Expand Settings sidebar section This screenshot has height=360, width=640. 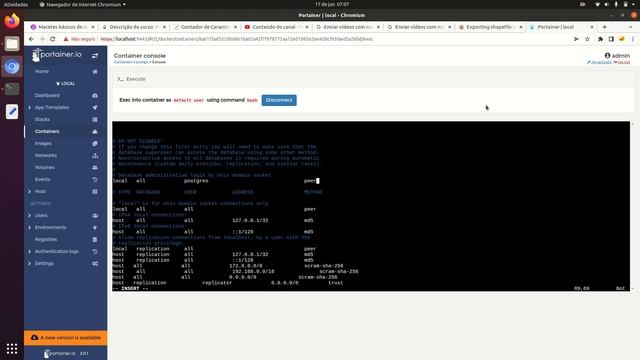pyautogui.click(x=29, y=264)
